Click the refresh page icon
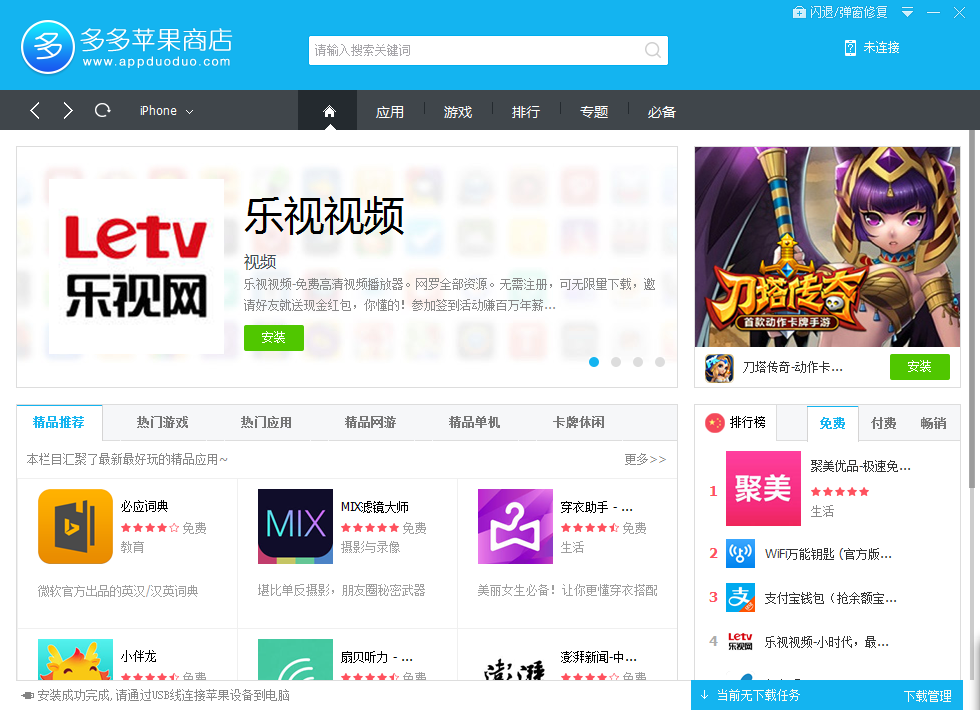The image size is (980, 710). (x=102, y=111)
